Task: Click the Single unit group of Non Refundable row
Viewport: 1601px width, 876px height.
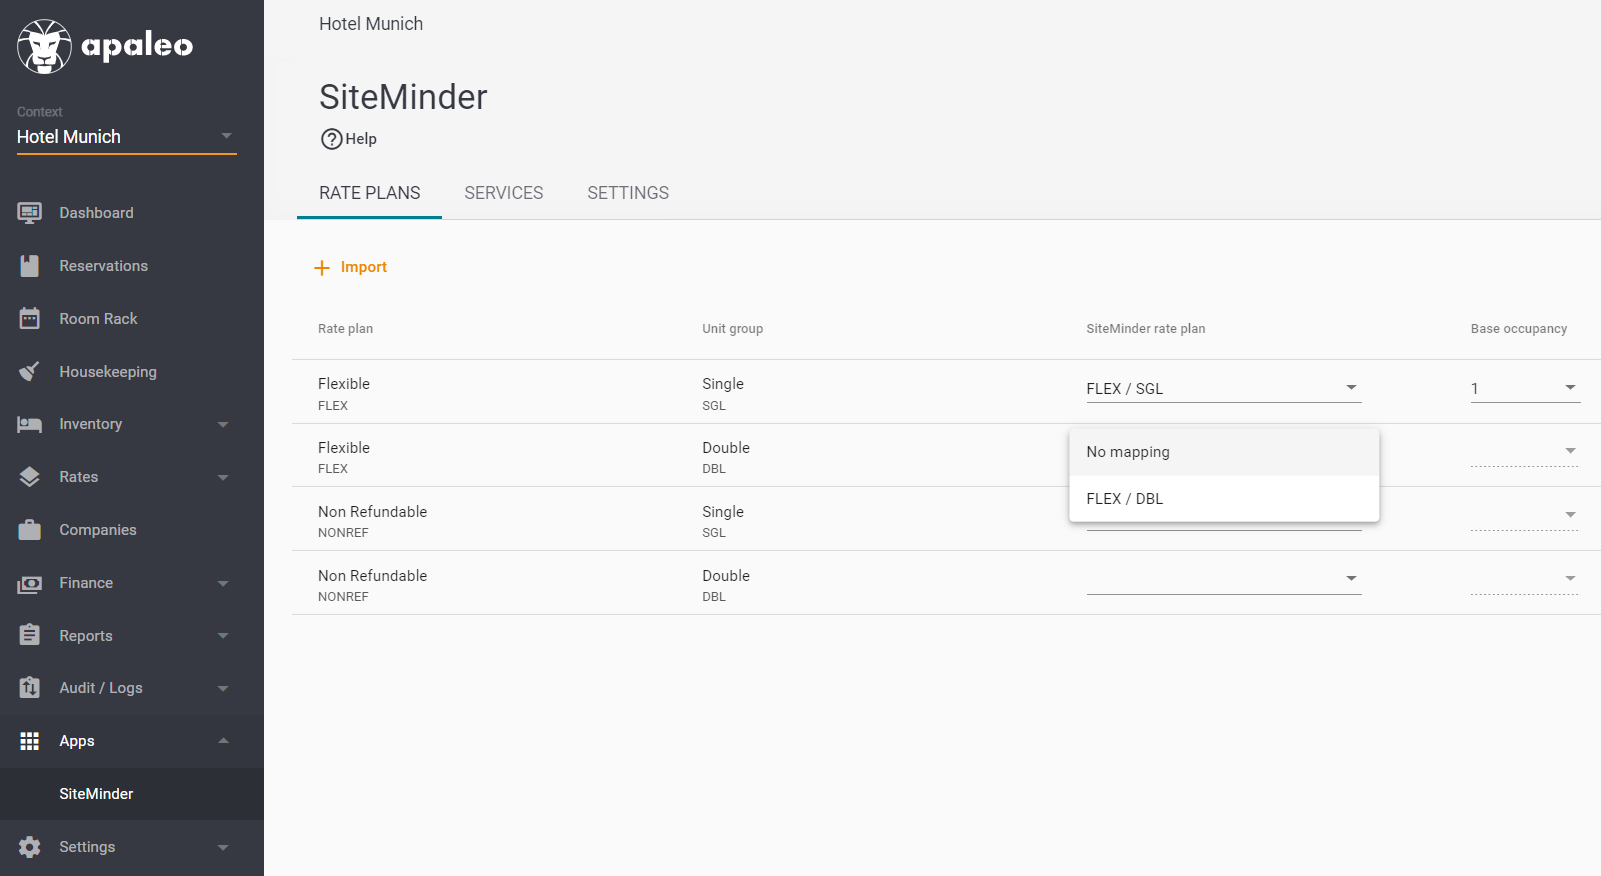Action: click(723, 512)
